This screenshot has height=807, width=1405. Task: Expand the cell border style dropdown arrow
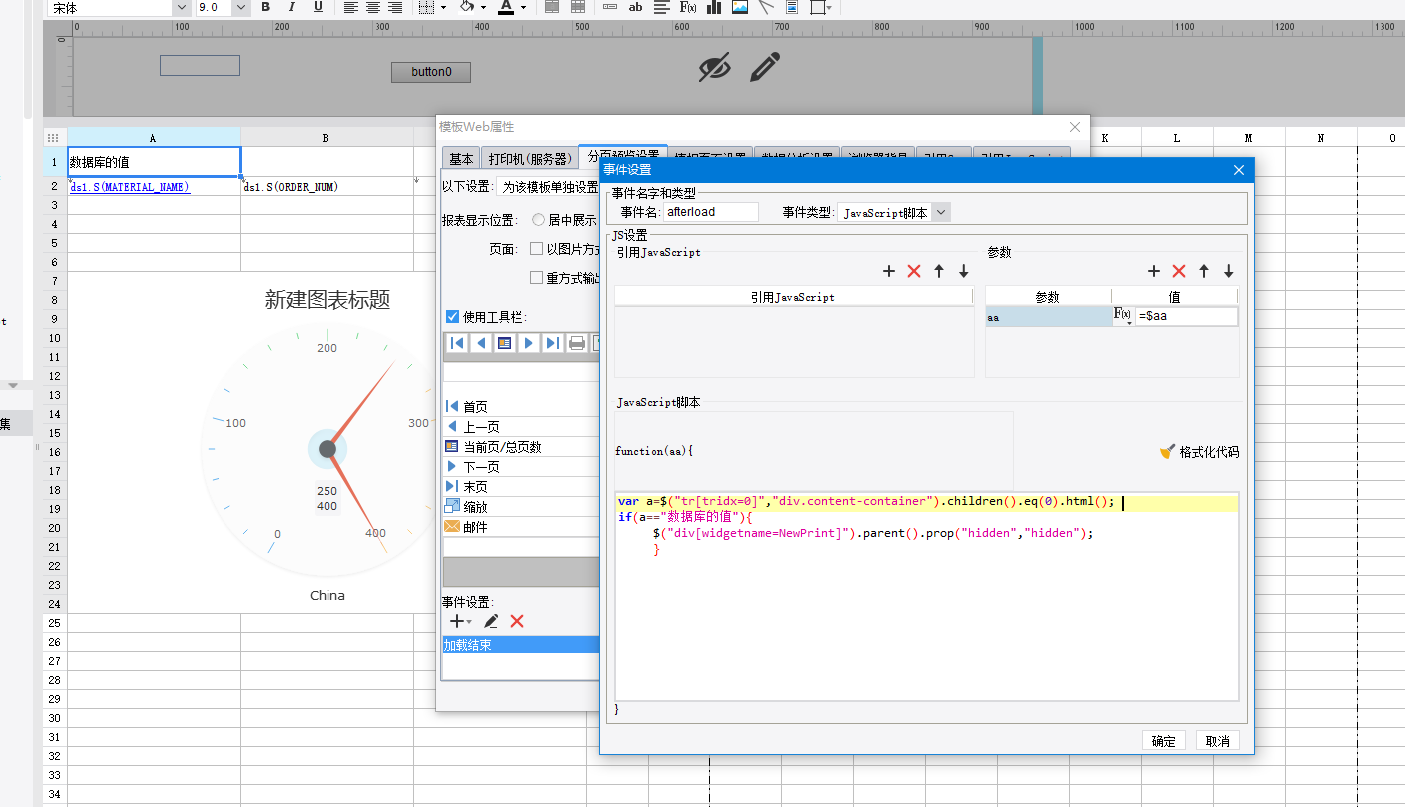(445, 7)
